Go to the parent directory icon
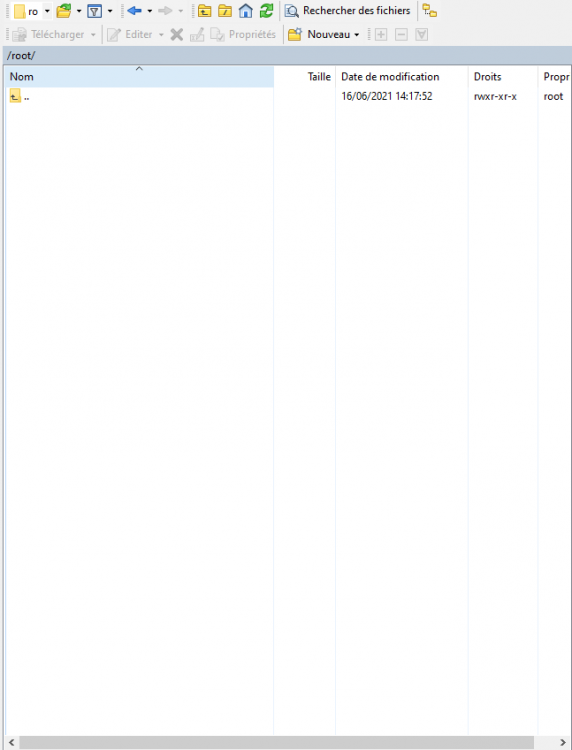This screenshot has width=572, height=750. point(205,11)
